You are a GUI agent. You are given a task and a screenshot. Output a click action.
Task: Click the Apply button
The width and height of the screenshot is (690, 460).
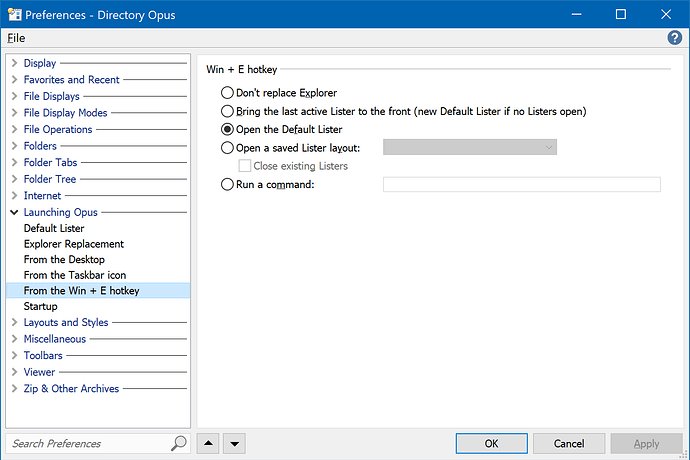point(646,443)
